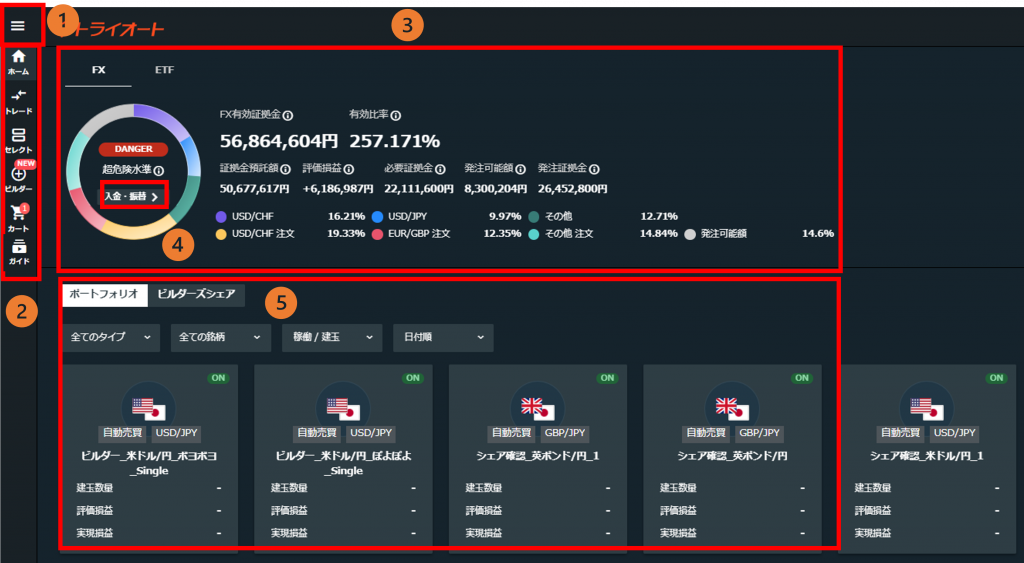Image resolution: width=1024 pixels, height=563 pixels.
Task: Click the 56,864,604円 margin value
Action: [279, 141]
